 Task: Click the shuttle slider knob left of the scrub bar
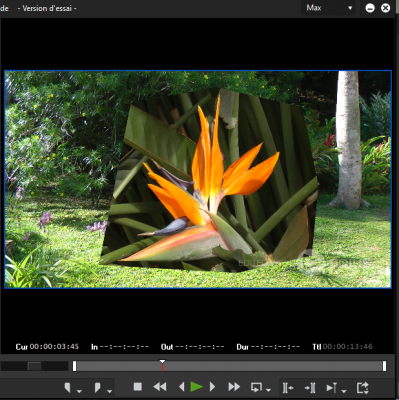(34, 366)
